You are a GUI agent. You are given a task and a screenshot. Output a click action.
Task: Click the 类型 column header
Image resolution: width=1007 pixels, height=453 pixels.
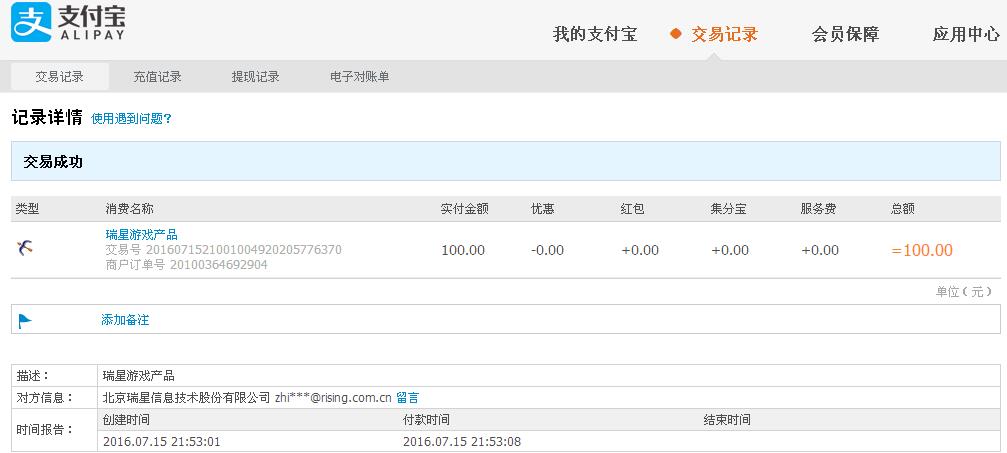coord(28,209)
